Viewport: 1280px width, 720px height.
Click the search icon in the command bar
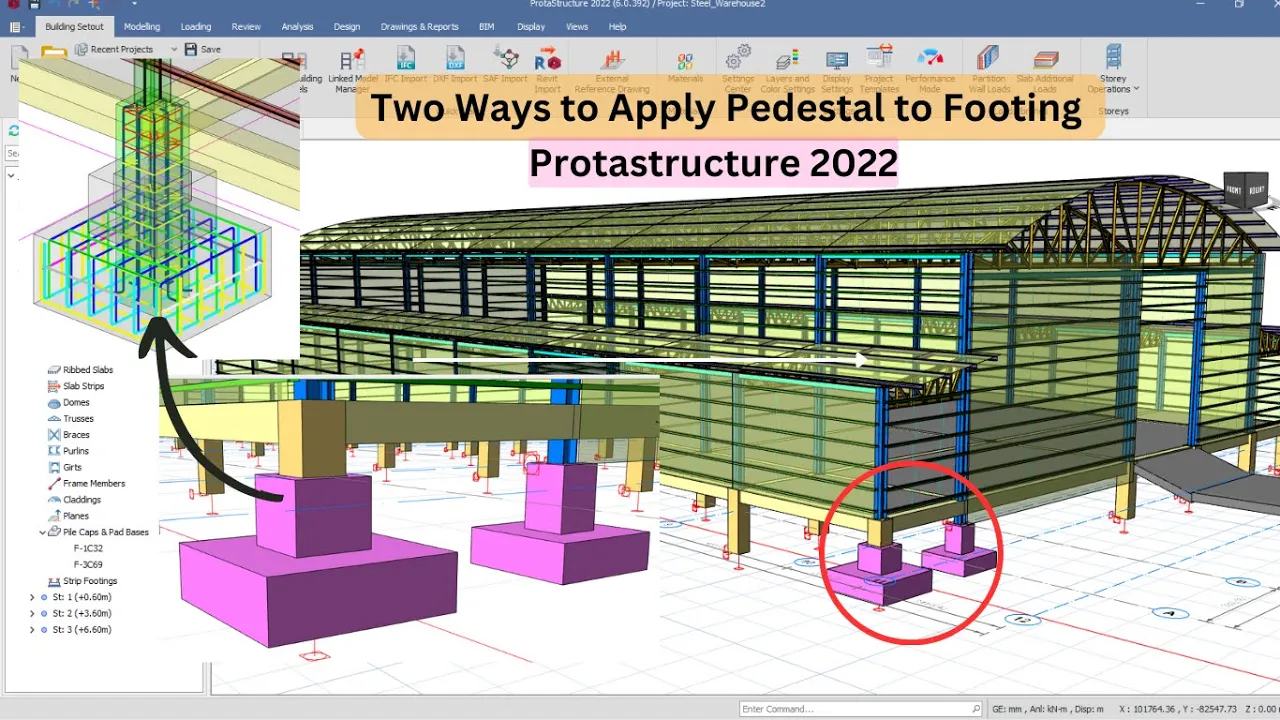pos(976,709)
